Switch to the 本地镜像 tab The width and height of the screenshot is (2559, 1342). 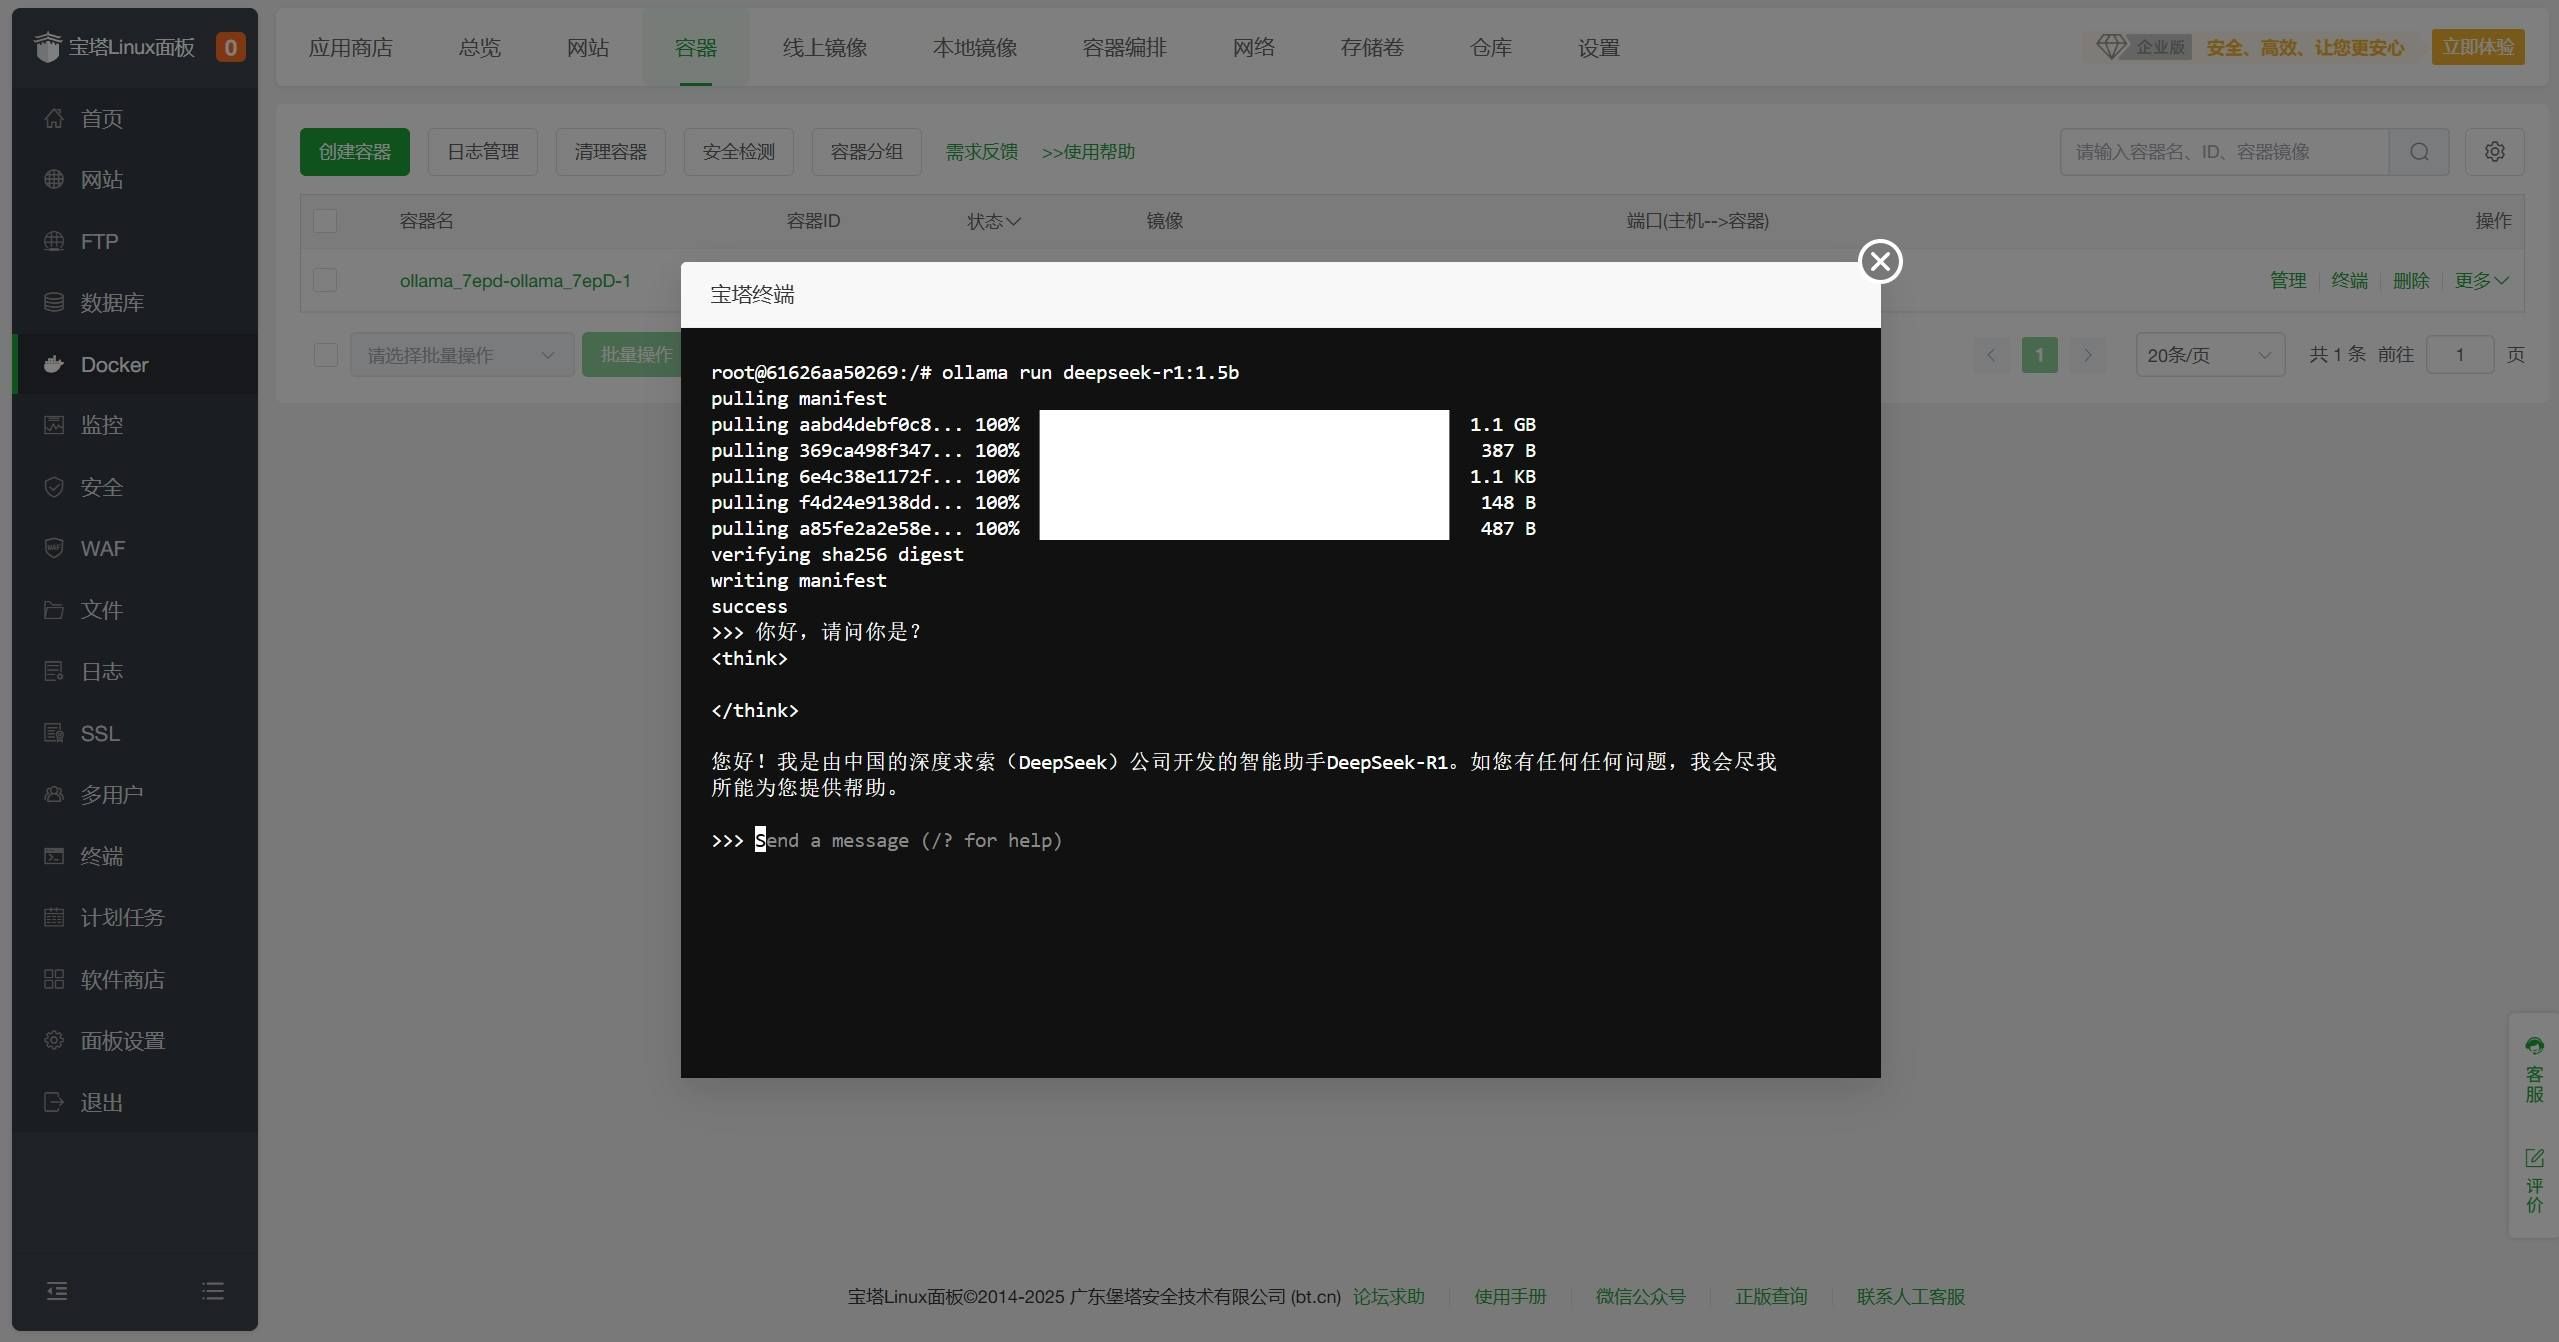(x=974, y=48)
